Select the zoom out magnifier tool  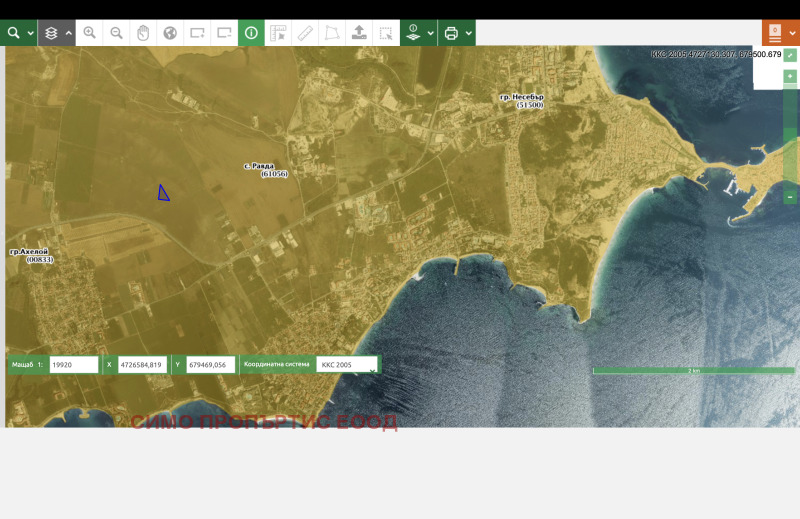click(x=117, y=33)
